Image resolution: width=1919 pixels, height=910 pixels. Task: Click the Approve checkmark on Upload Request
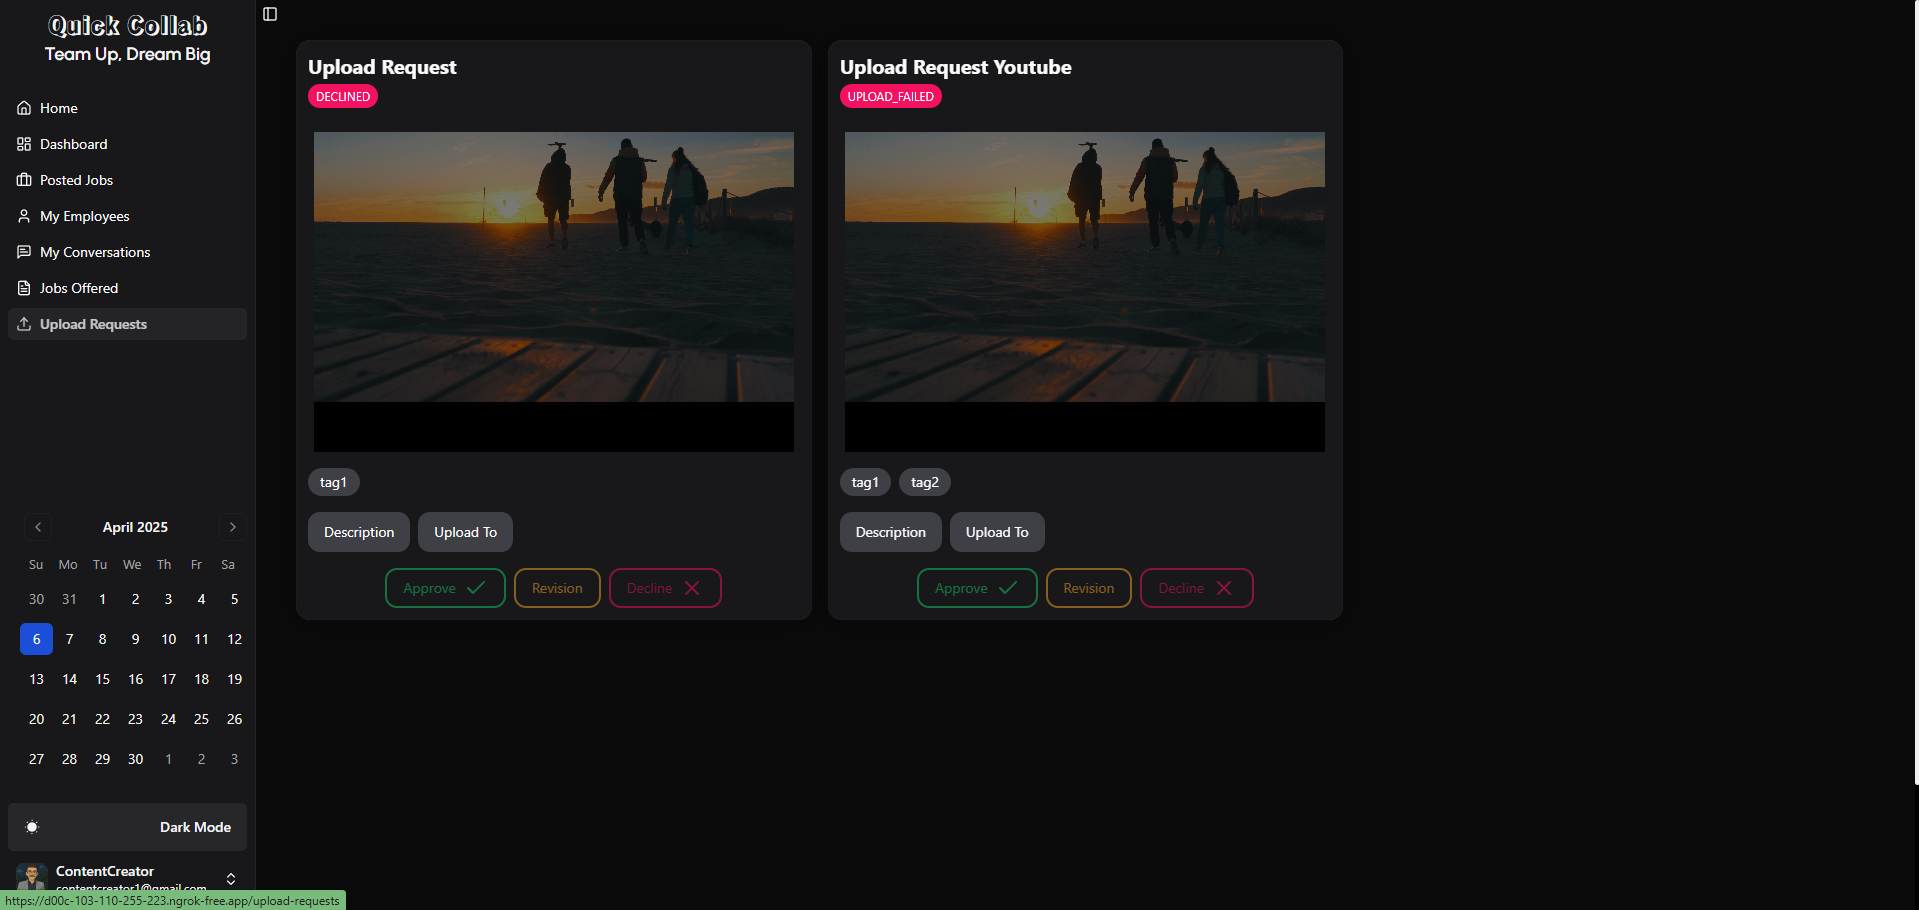pyautogui.click(x=476, y=588)
